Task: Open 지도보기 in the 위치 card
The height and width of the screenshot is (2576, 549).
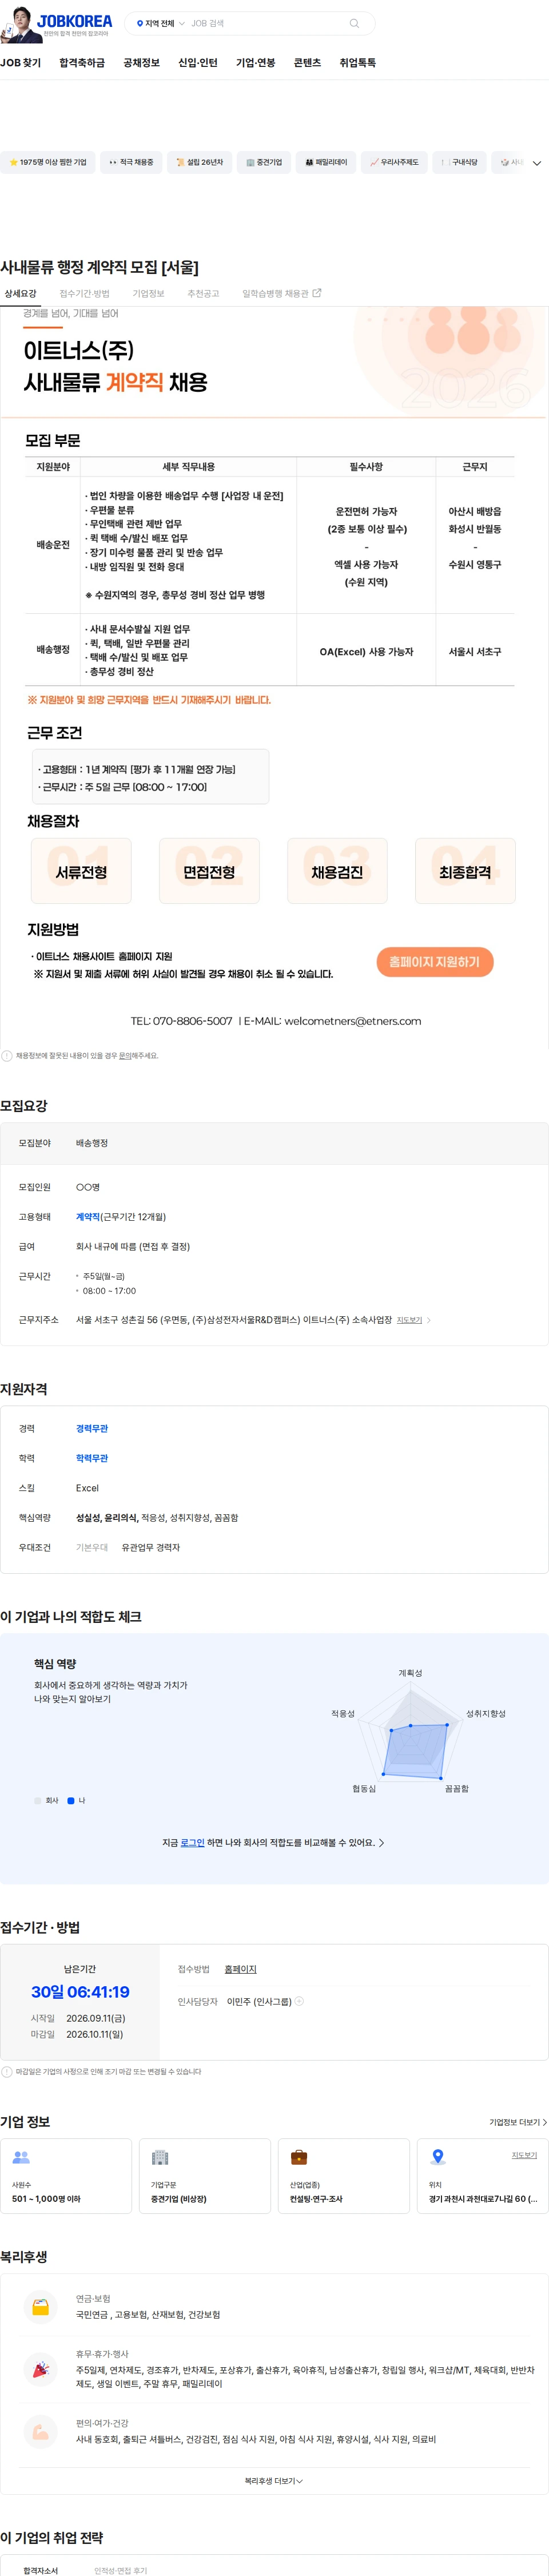Action: (524, 2155)
